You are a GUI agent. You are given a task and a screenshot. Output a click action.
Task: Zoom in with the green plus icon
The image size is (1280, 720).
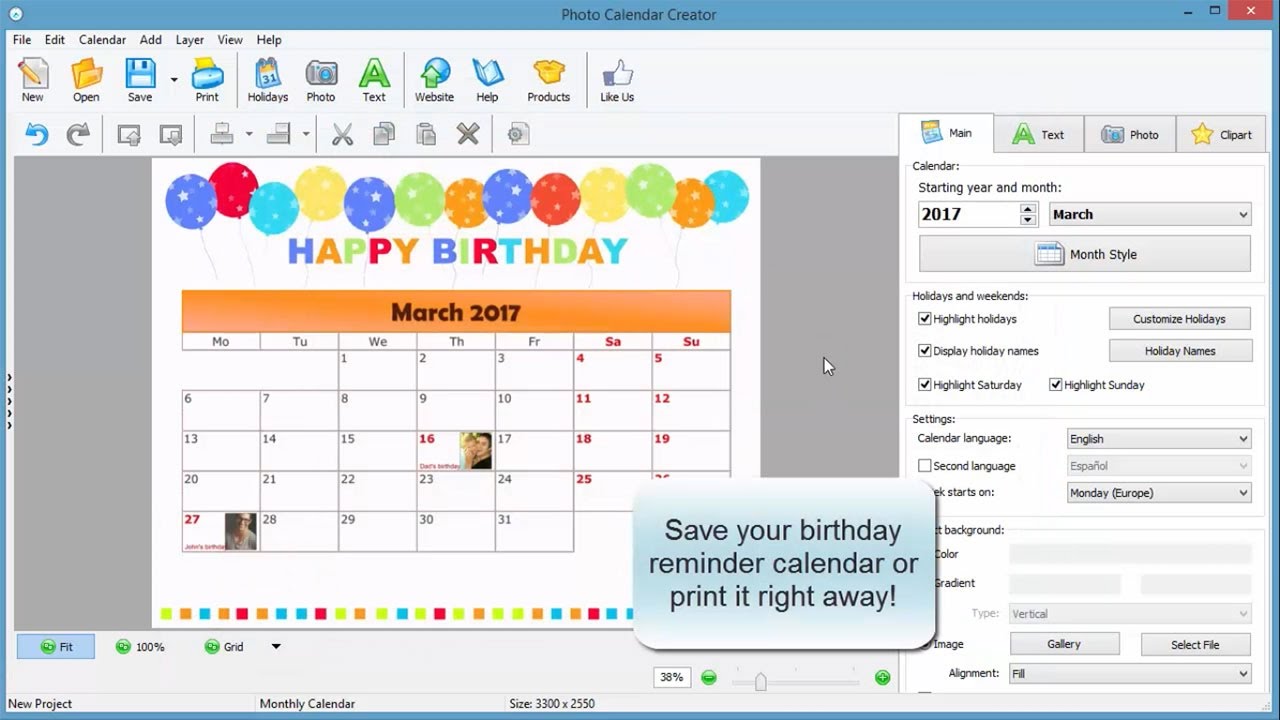[x=882, y=677]
